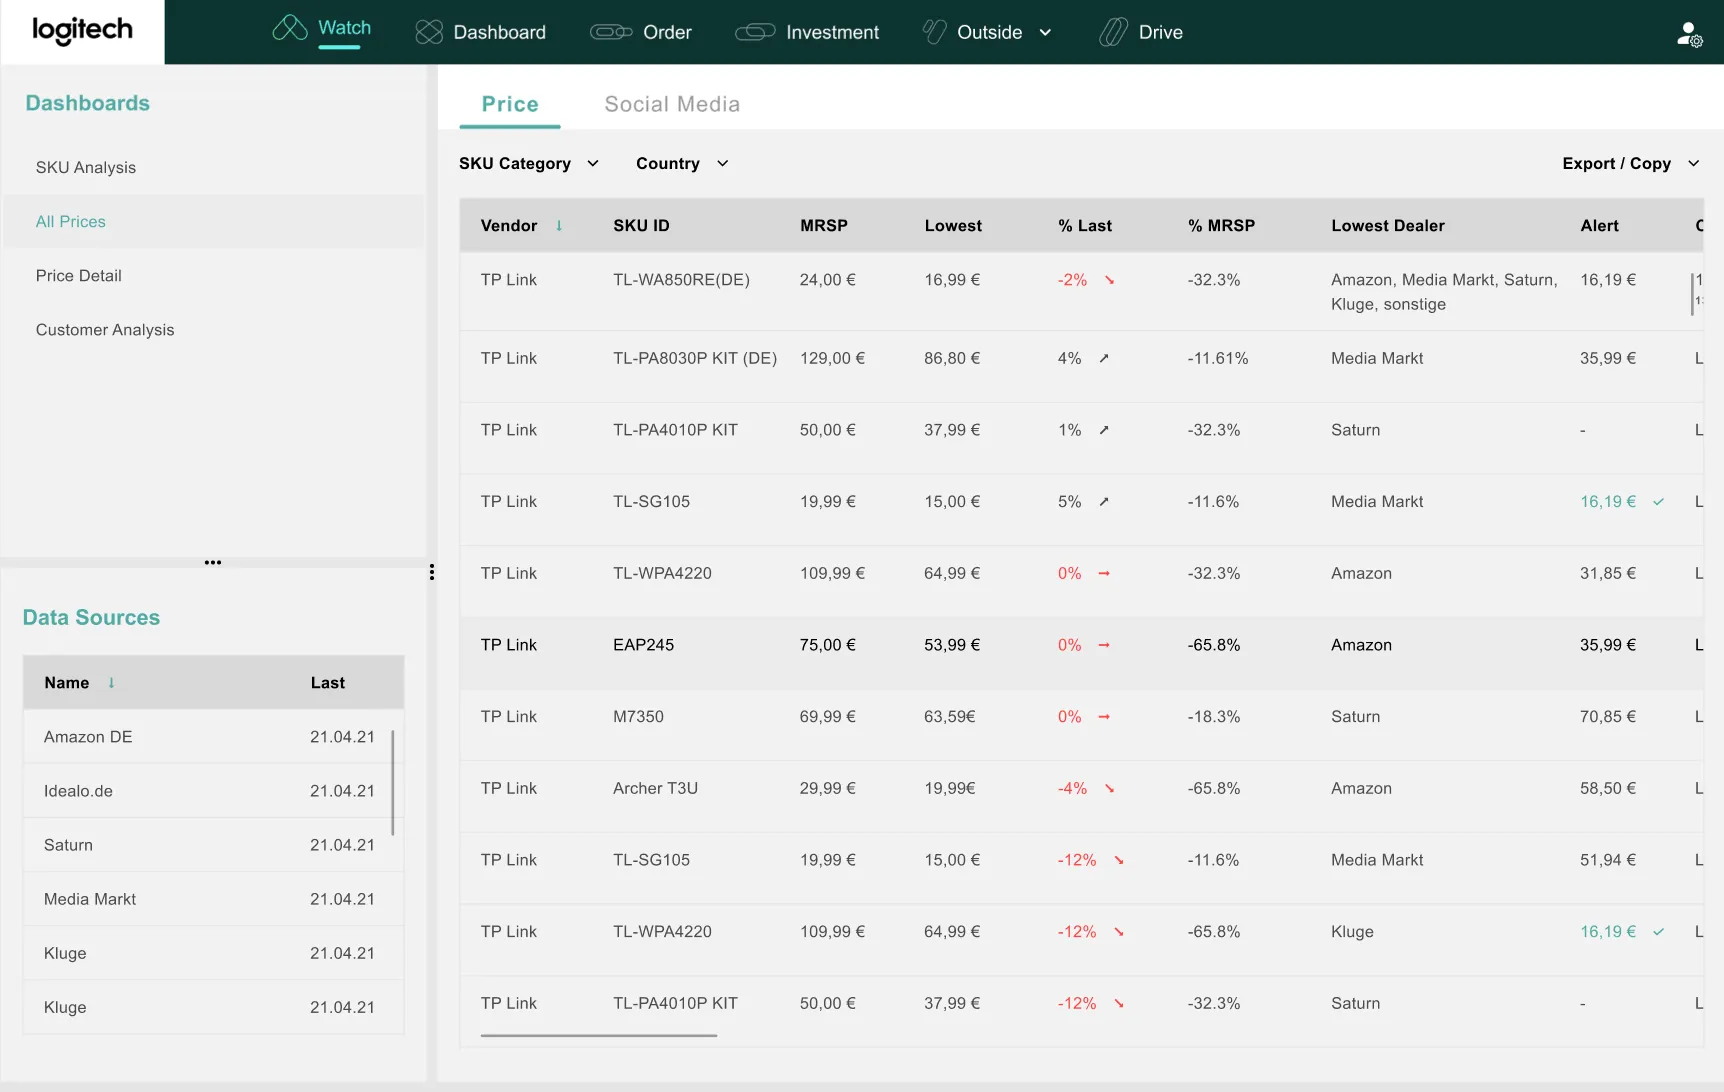
Task: Click the Watch nav icon
Action: tap(290, 28)
